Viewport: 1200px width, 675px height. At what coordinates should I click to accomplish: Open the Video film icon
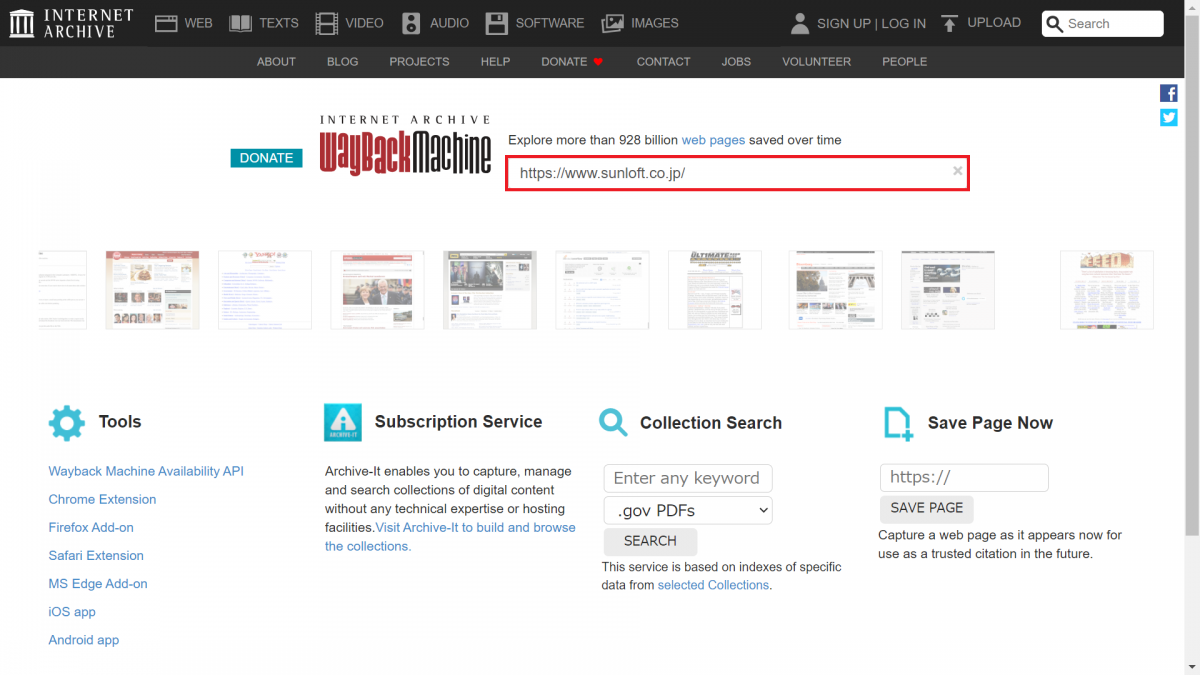tap(326, 23)
